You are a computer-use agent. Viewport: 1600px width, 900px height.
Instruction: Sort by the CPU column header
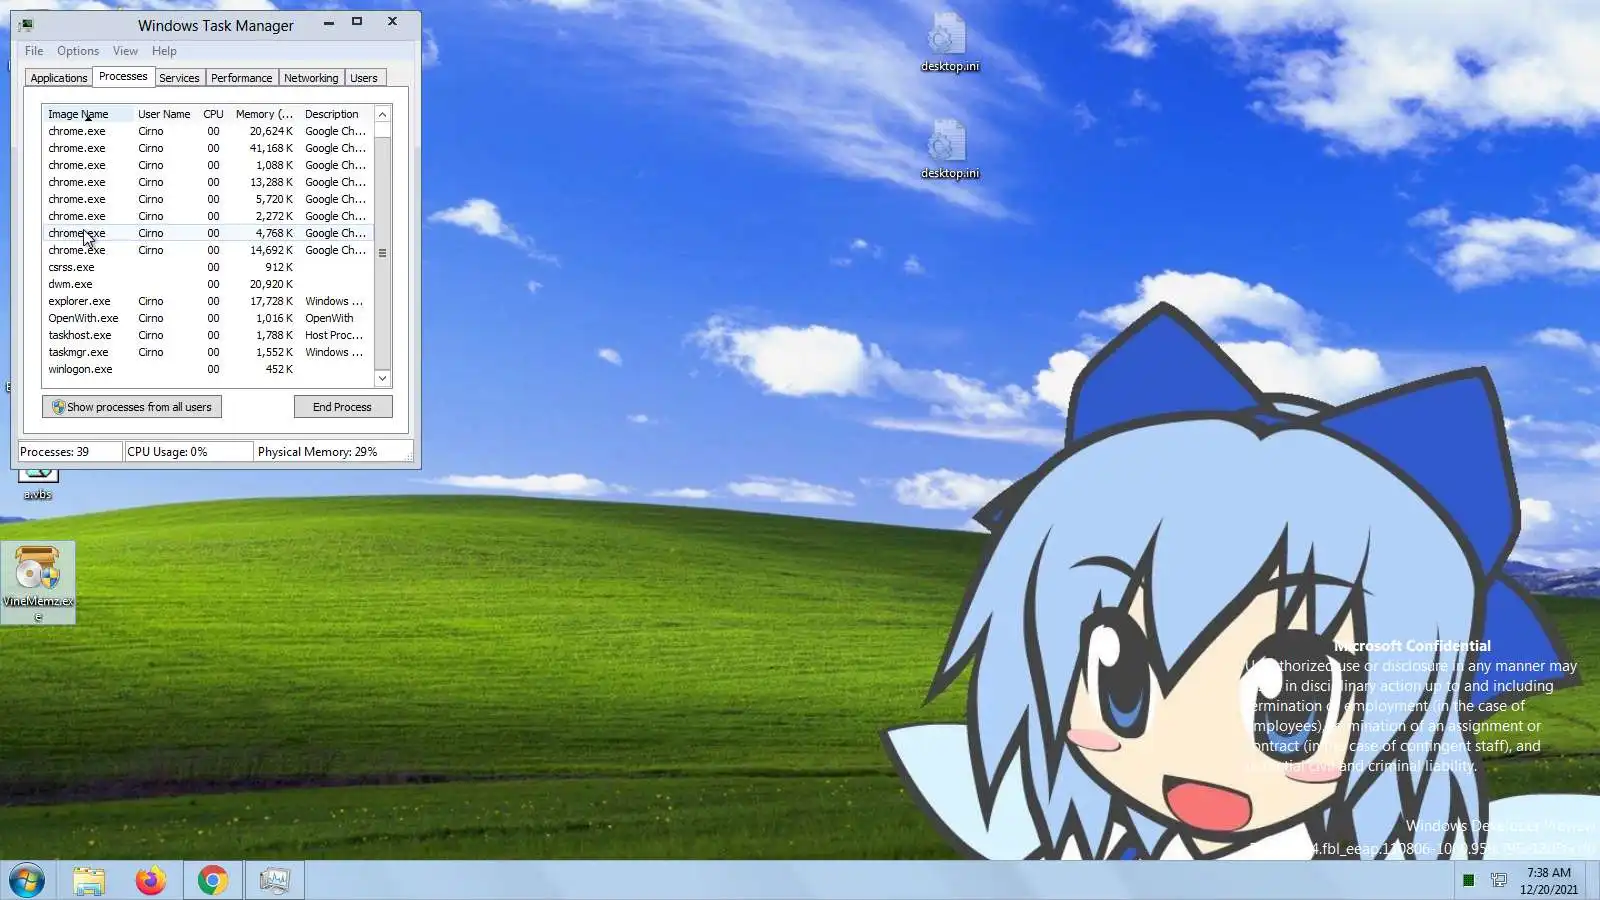[x=213, y=114]
